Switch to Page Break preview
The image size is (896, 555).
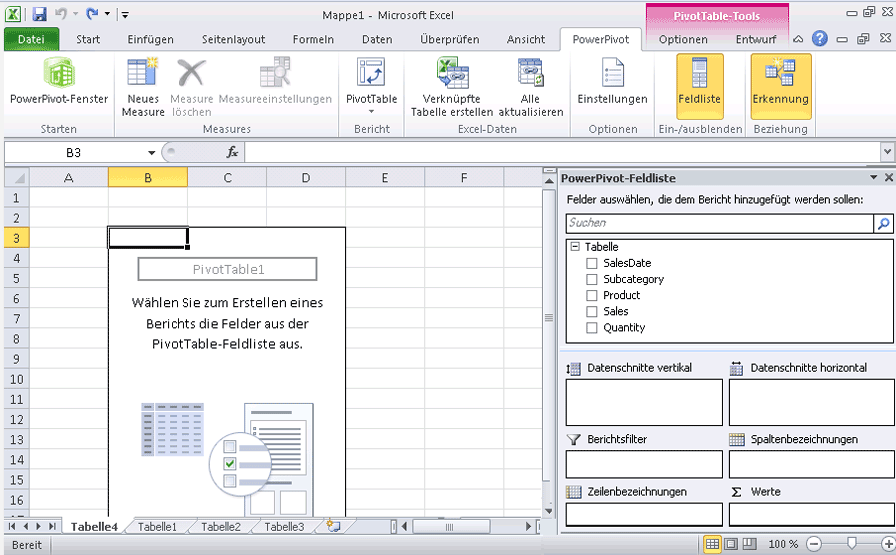tap(749, 544)
